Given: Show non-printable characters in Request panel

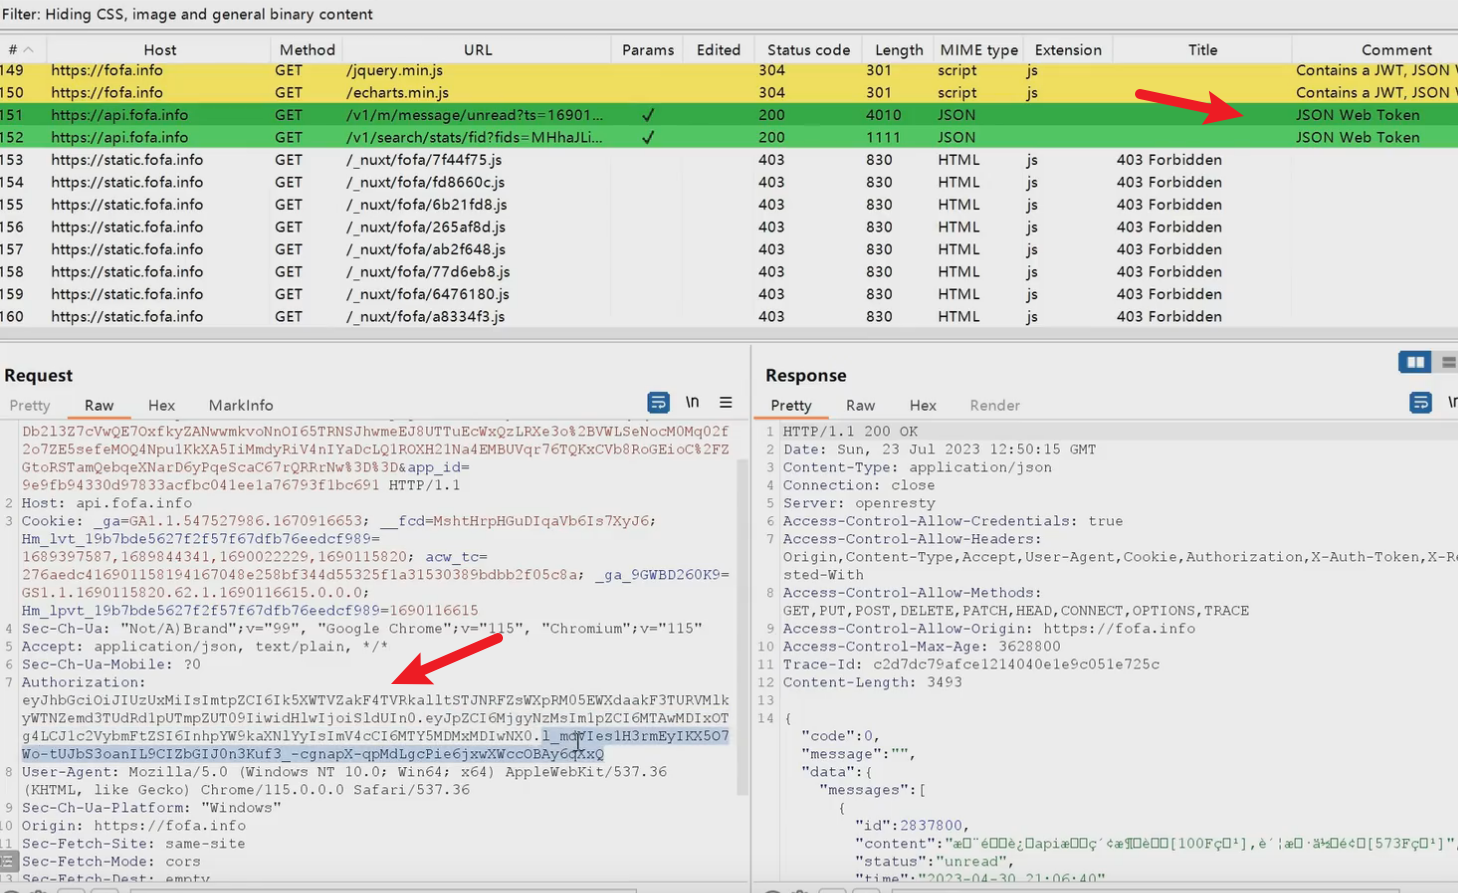Looking at the screenshot, I should tap(692, 403).
